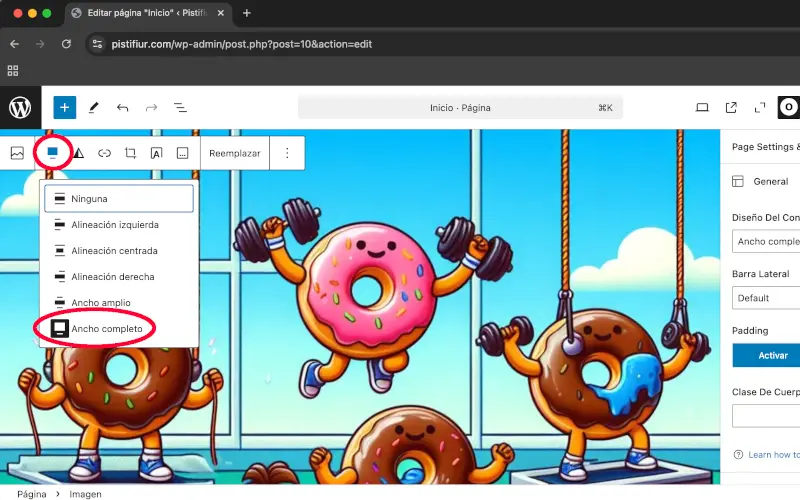This screenshot has width=800, height=500.
Task: Open the alignment options toolbar button
Action: point(53,153)
